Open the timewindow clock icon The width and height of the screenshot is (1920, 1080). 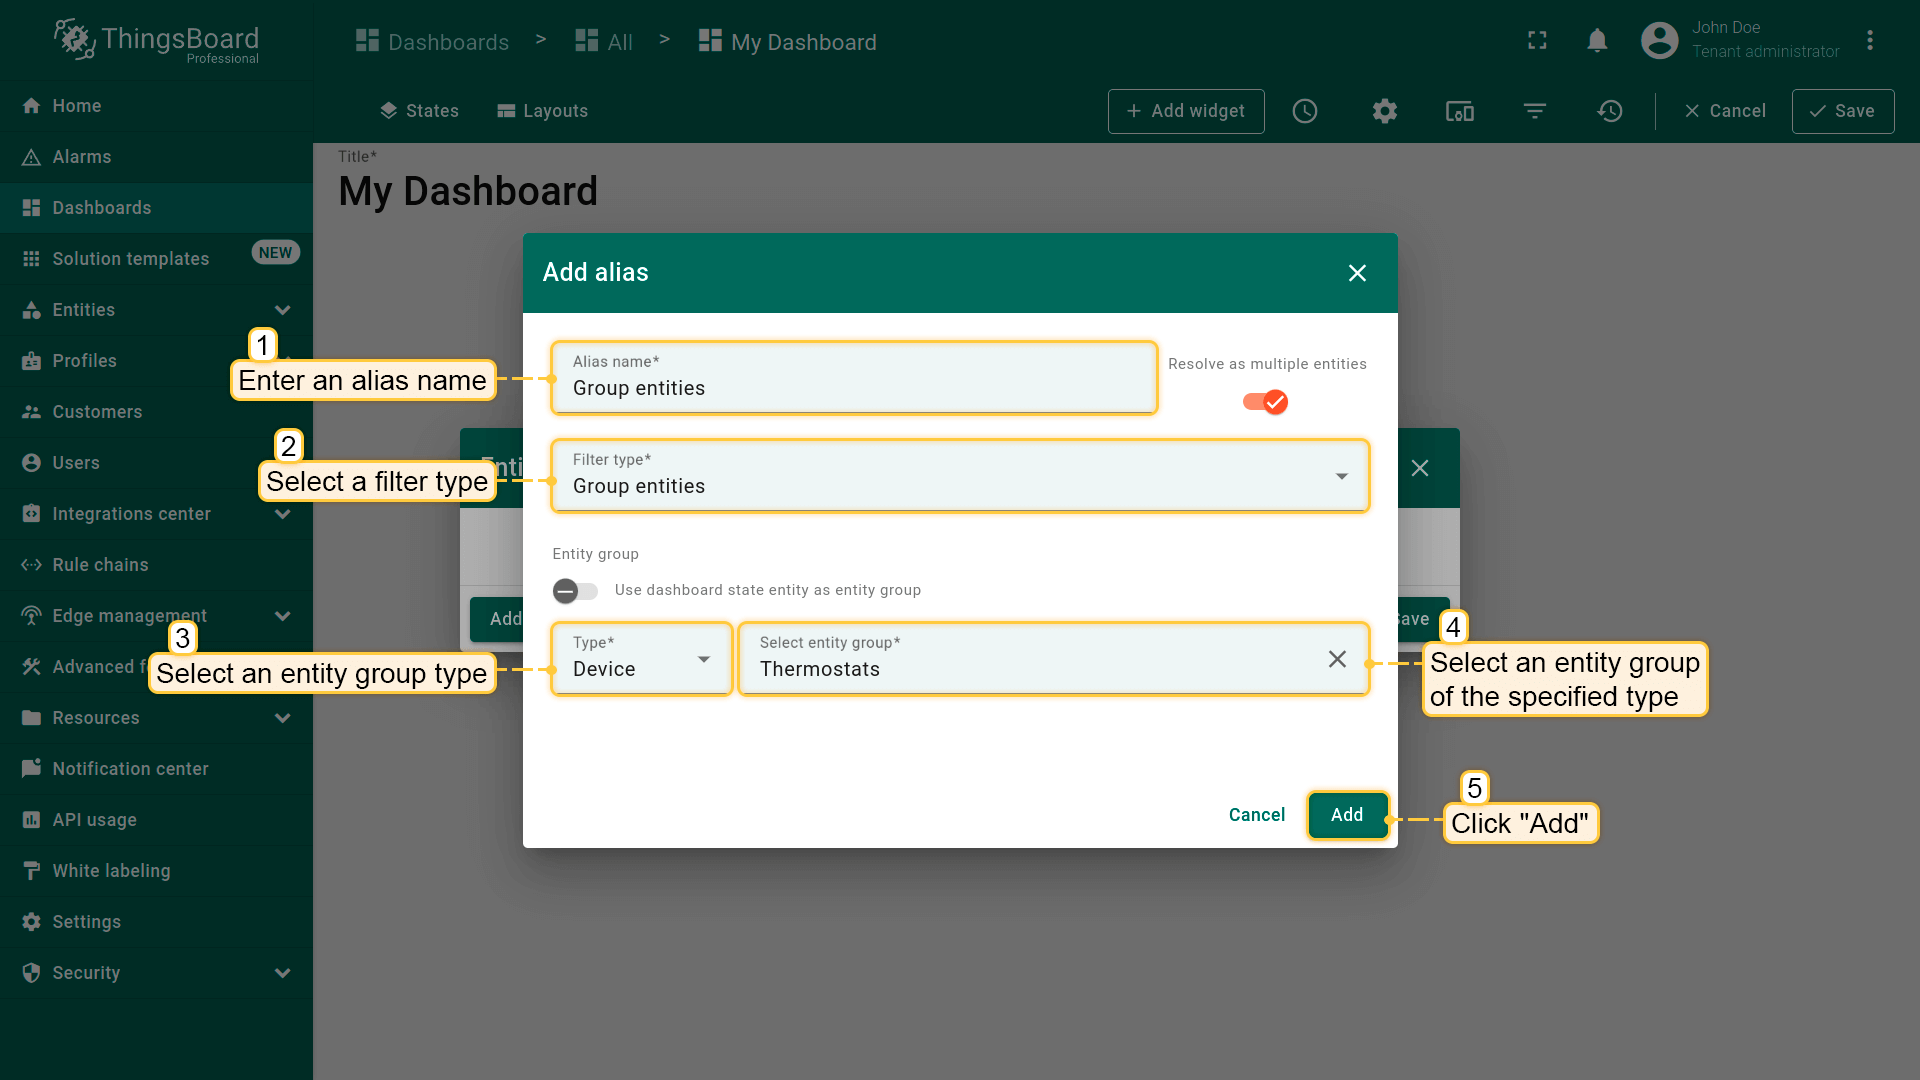1305,111
